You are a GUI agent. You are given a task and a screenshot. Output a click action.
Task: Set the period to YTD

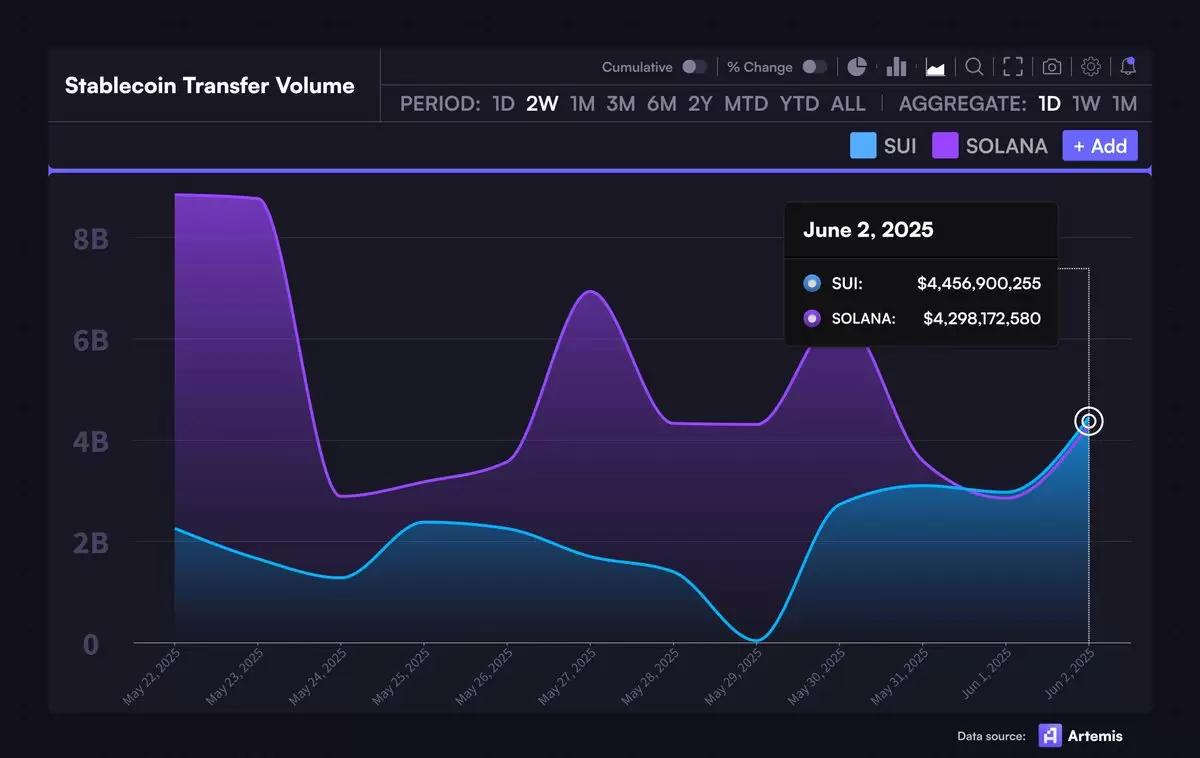pyautogui.click(x=799, y=104)
